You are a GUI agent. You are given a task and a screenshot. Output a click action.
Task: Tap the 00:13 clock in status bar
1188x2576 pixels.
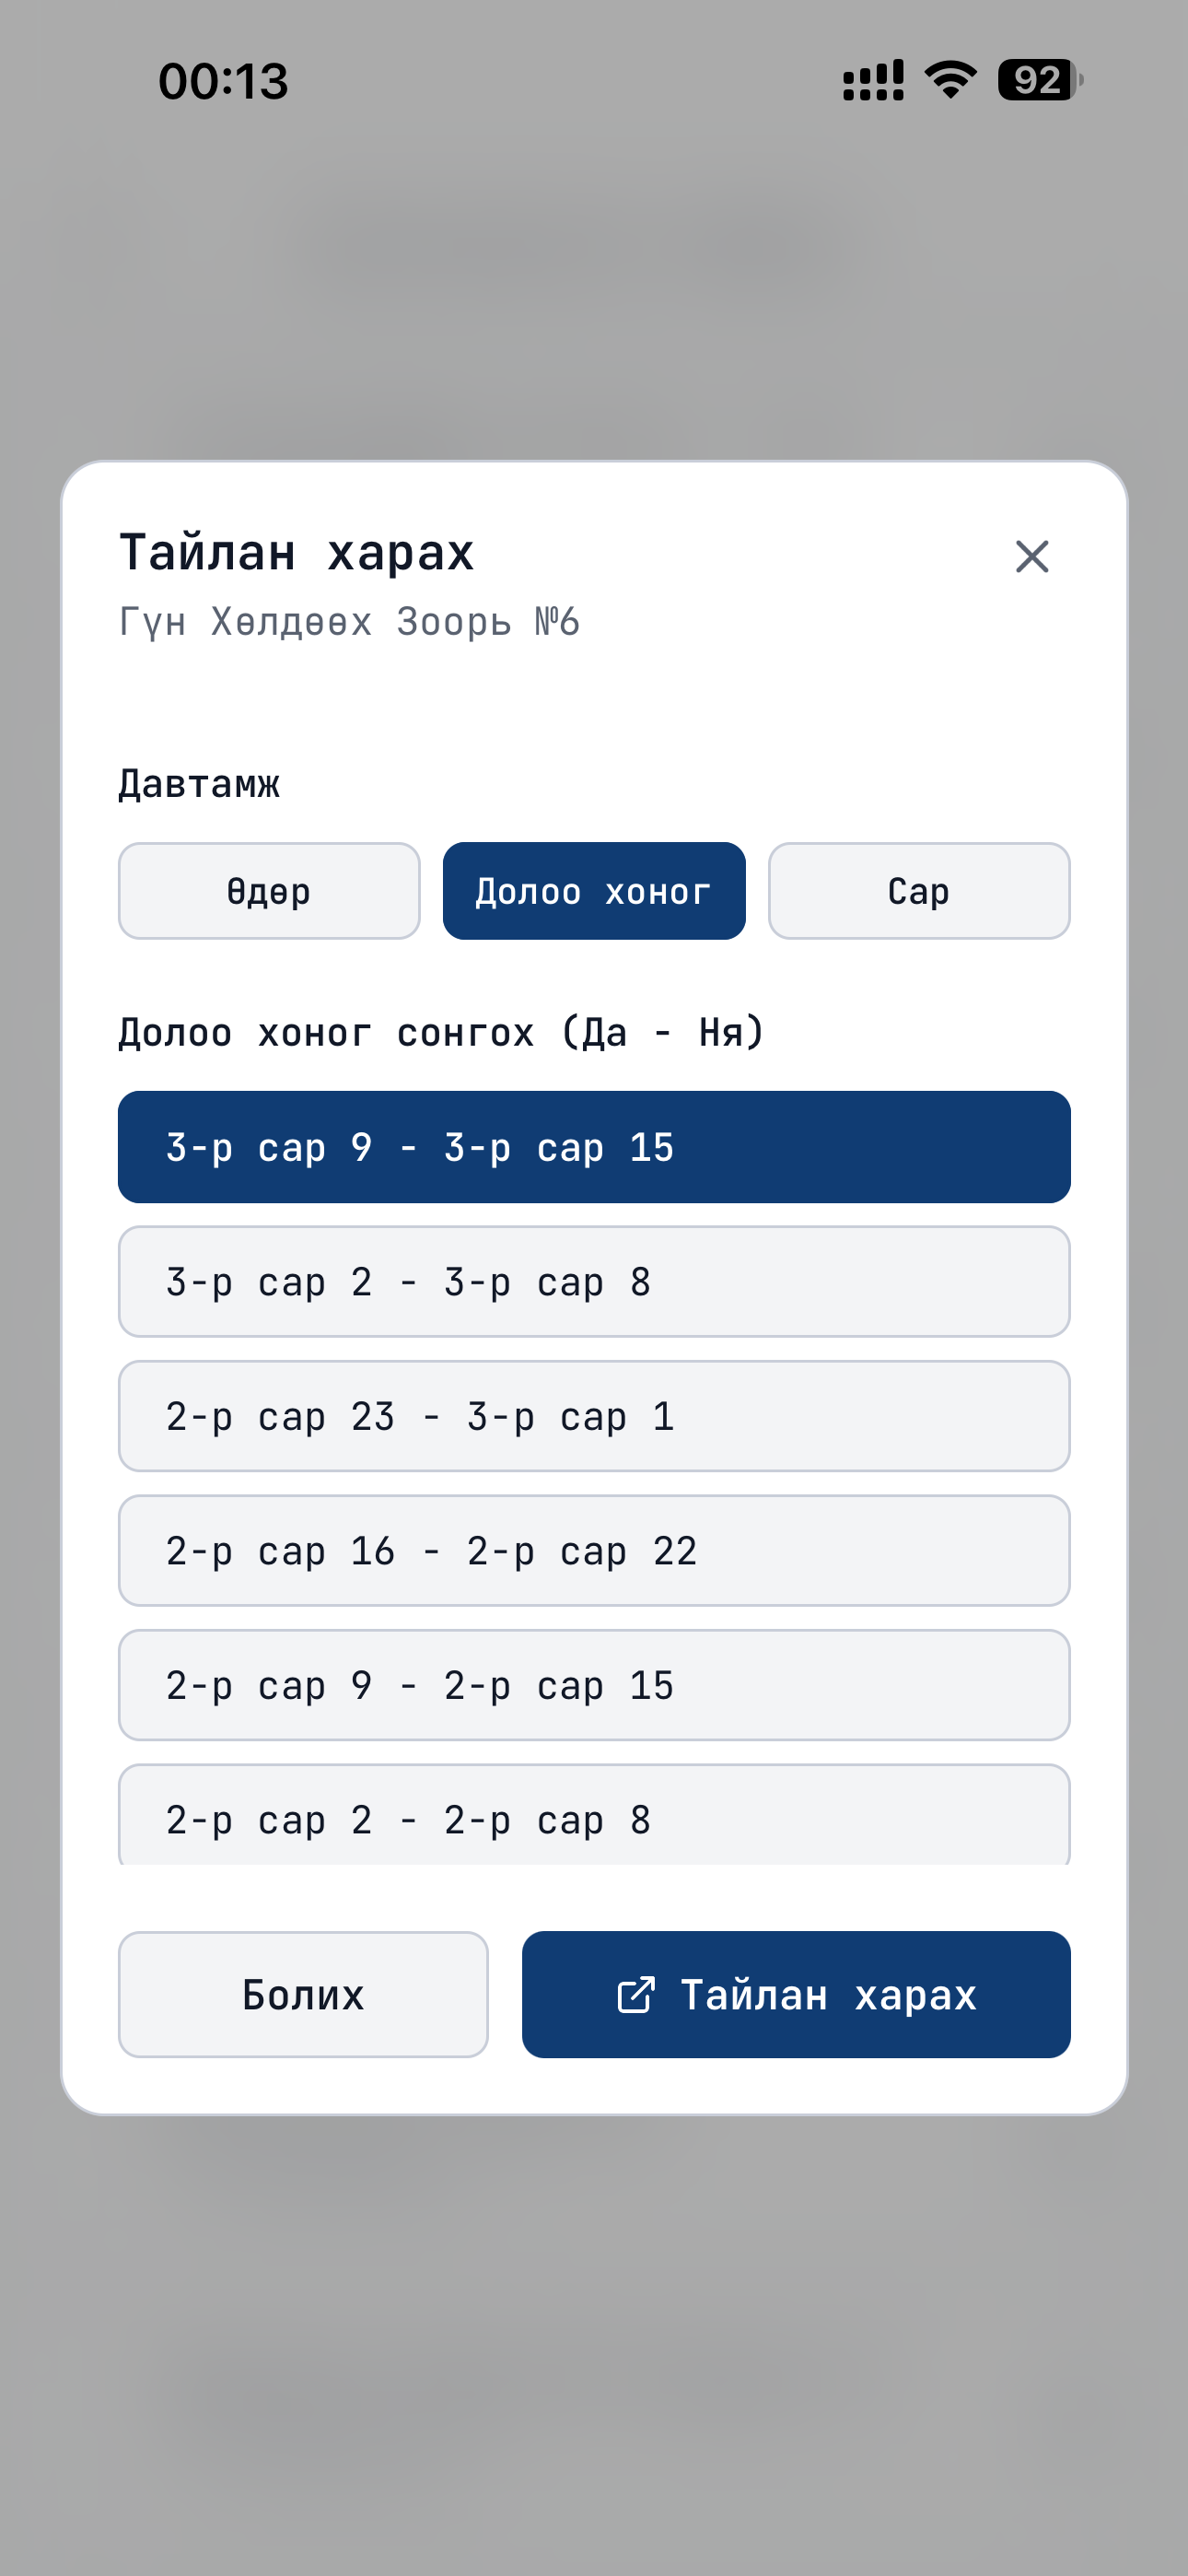(223, 81)
